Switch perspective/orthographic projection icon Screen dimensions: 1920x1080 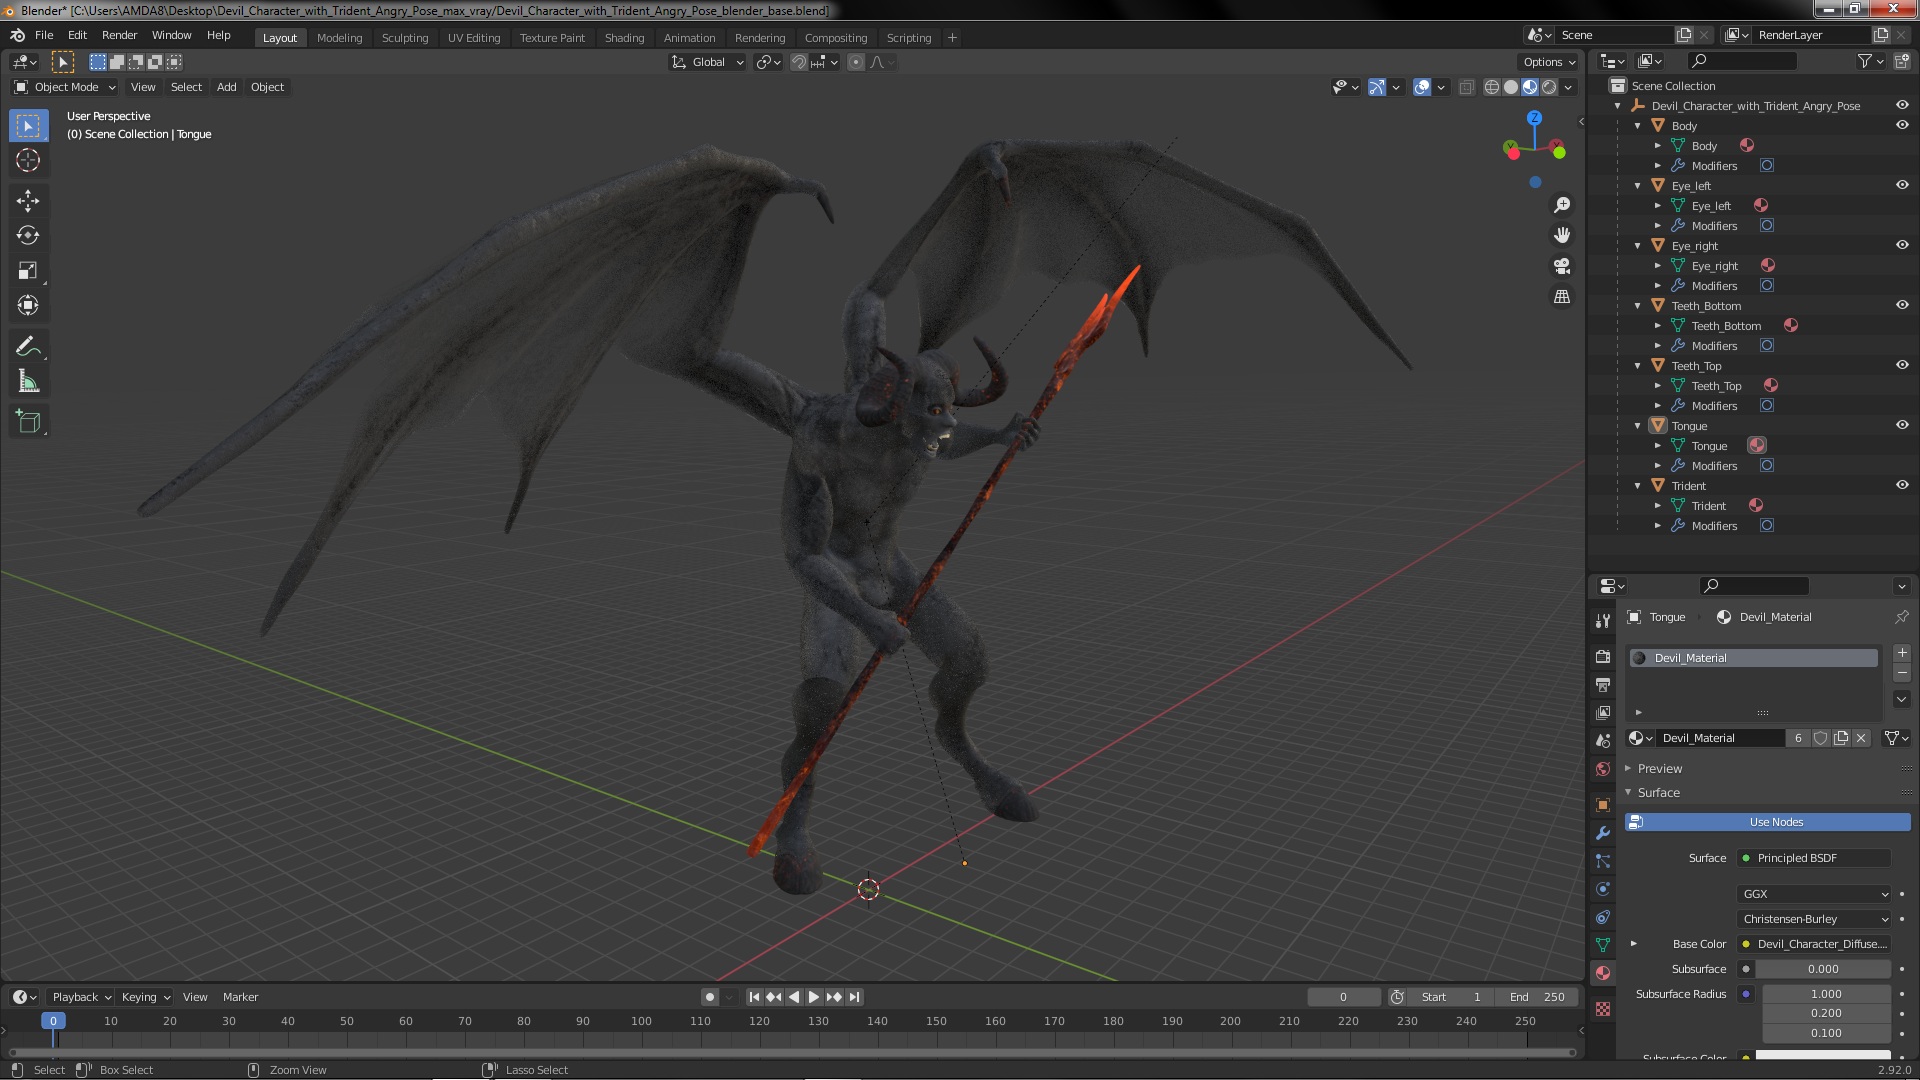point(1562,297)
